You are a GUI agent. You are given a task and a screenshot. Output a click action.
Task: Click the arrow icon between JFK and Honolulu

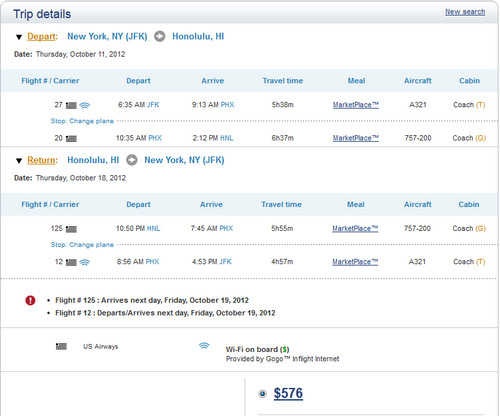[x=160, y=36]
